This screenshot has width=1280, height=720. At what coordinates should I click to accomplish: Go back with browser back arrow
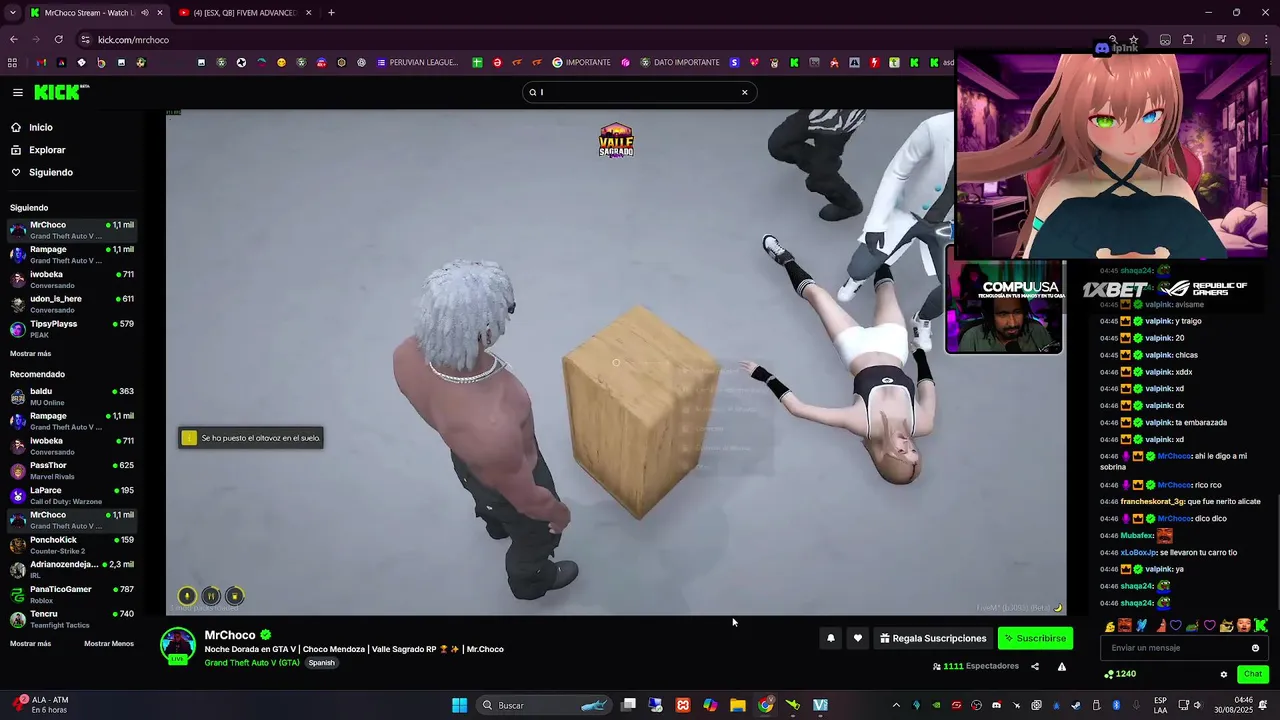tap(13, 39)
